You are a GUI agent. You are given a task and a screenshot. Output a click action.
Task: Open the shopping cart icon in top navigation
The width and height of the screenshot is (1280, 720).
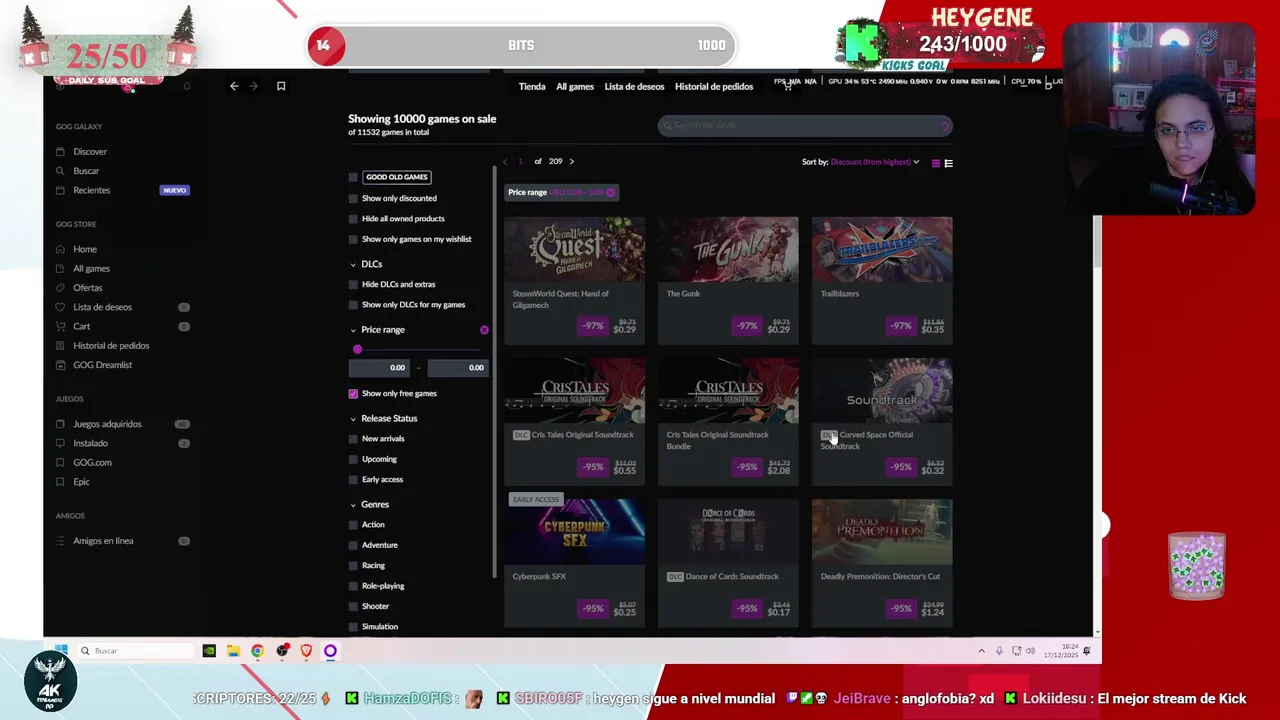click(x=787, y=86)
